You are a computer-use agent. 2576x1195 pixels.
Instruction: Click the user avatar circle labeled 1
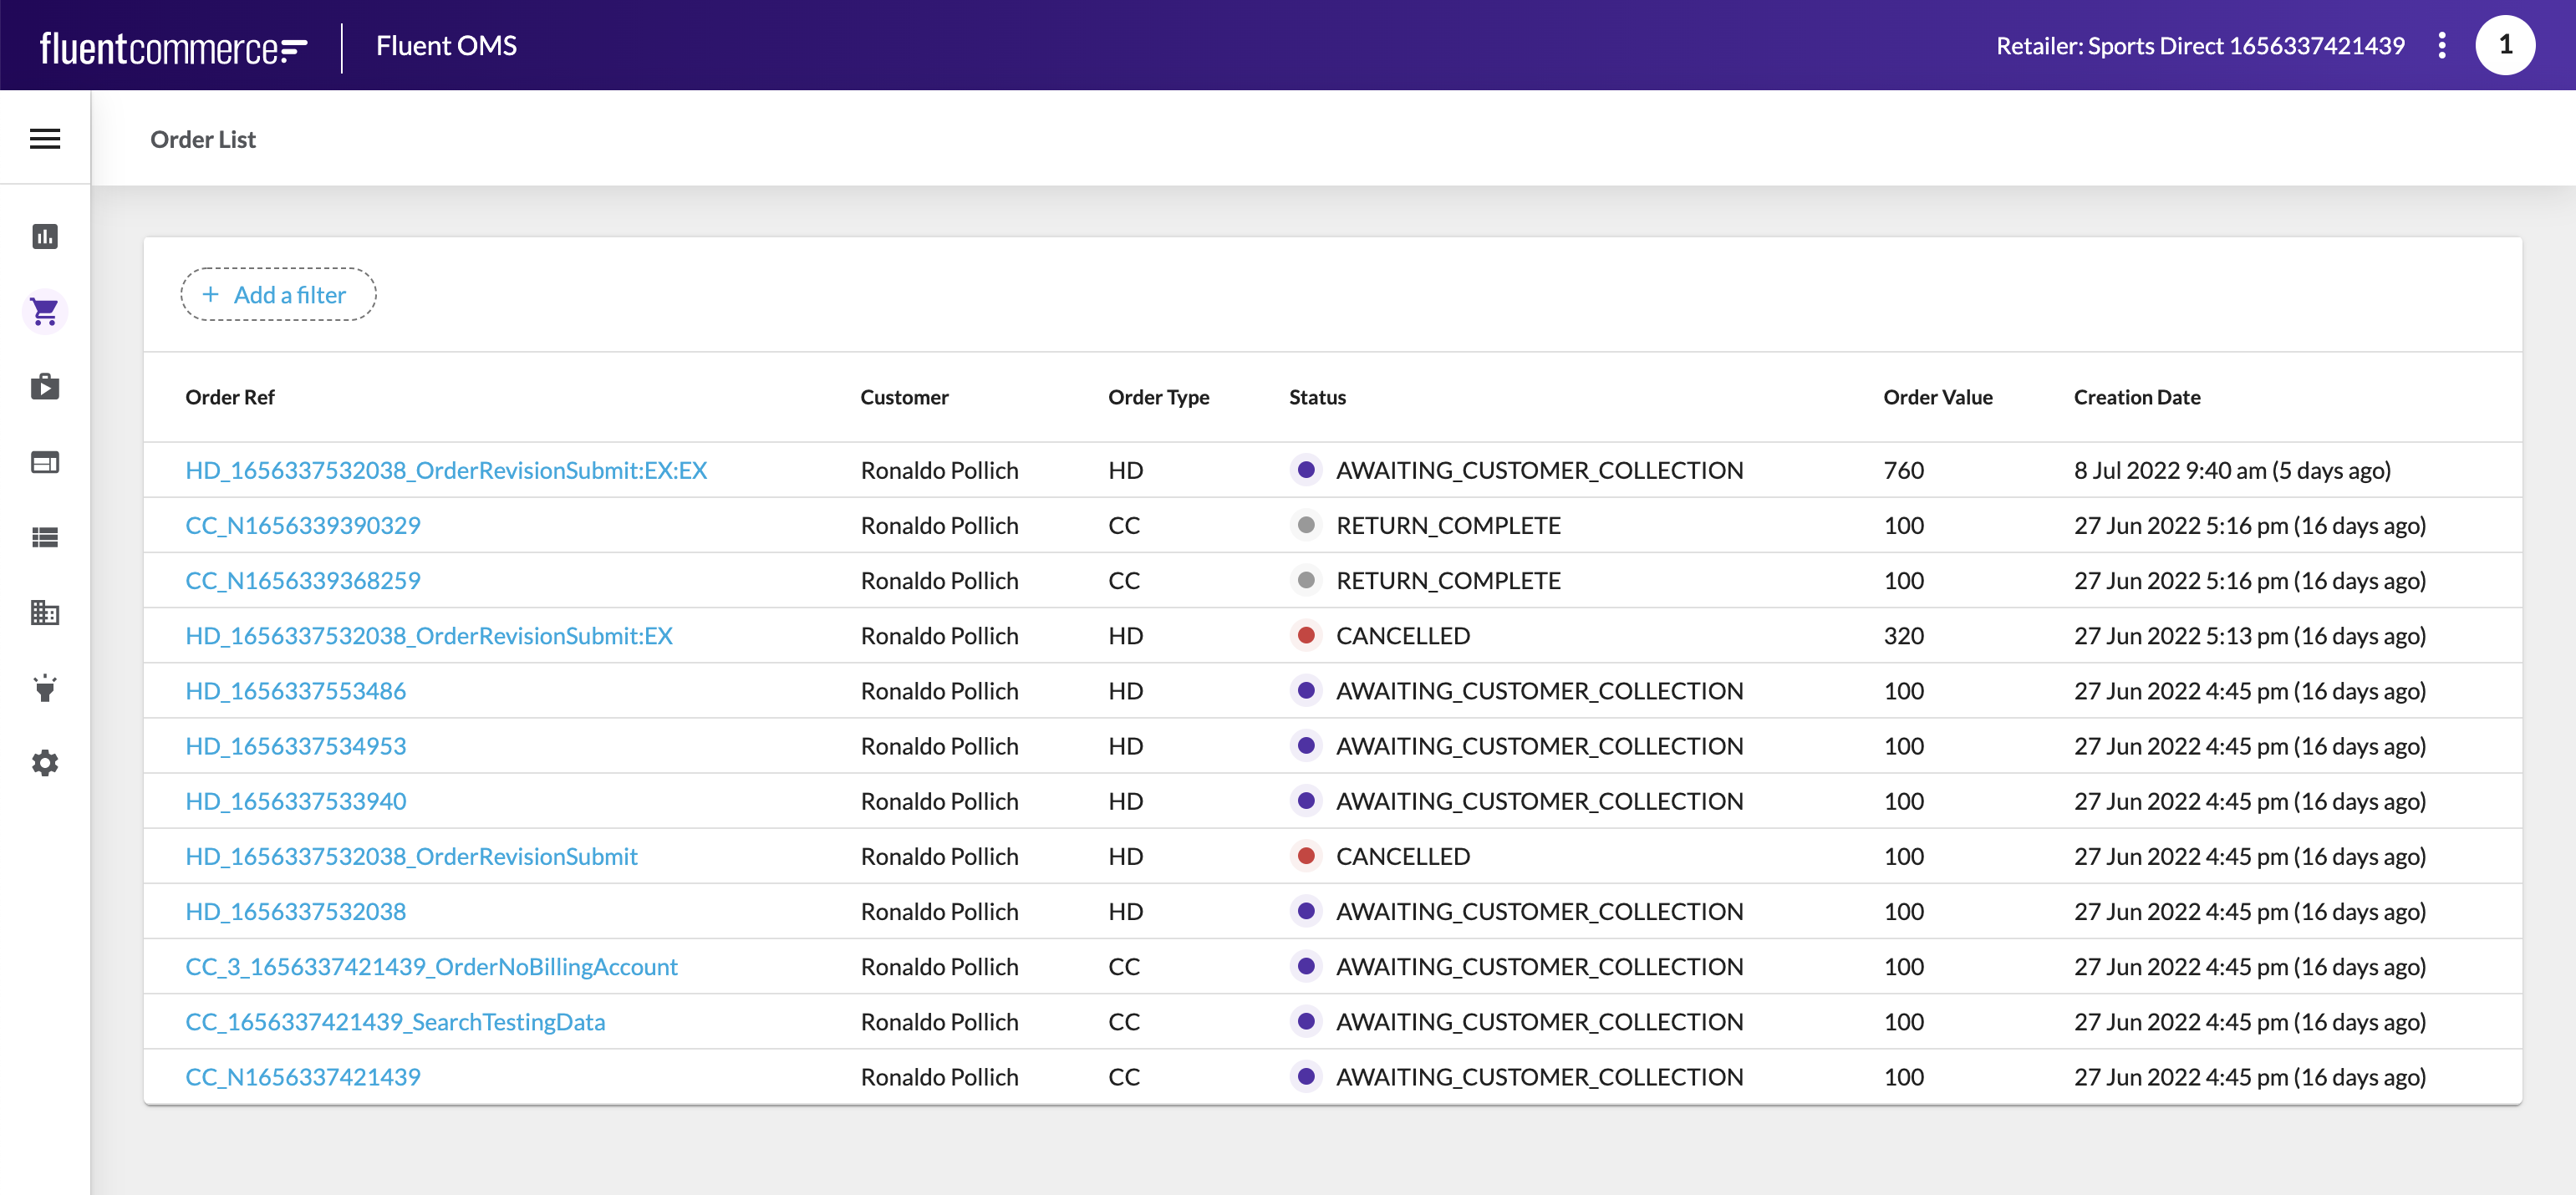(x=2504, y=46)
